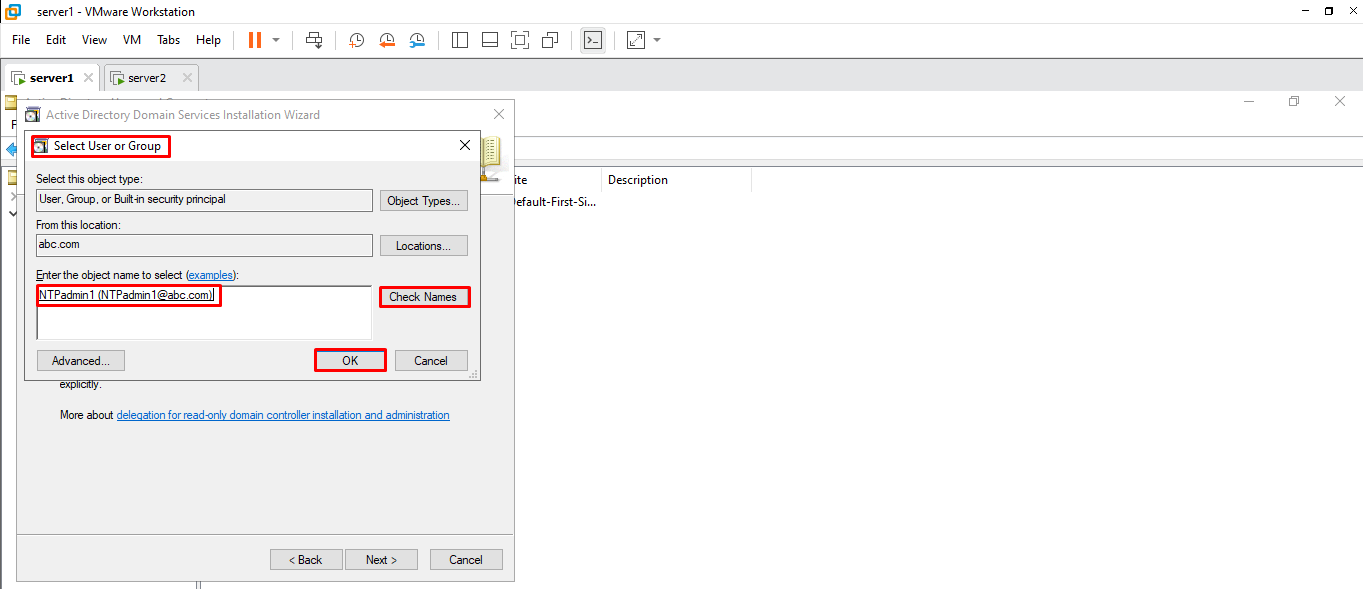Click the object type field
Viewport: 1363px width, 589px height.
tap(204, 200)
